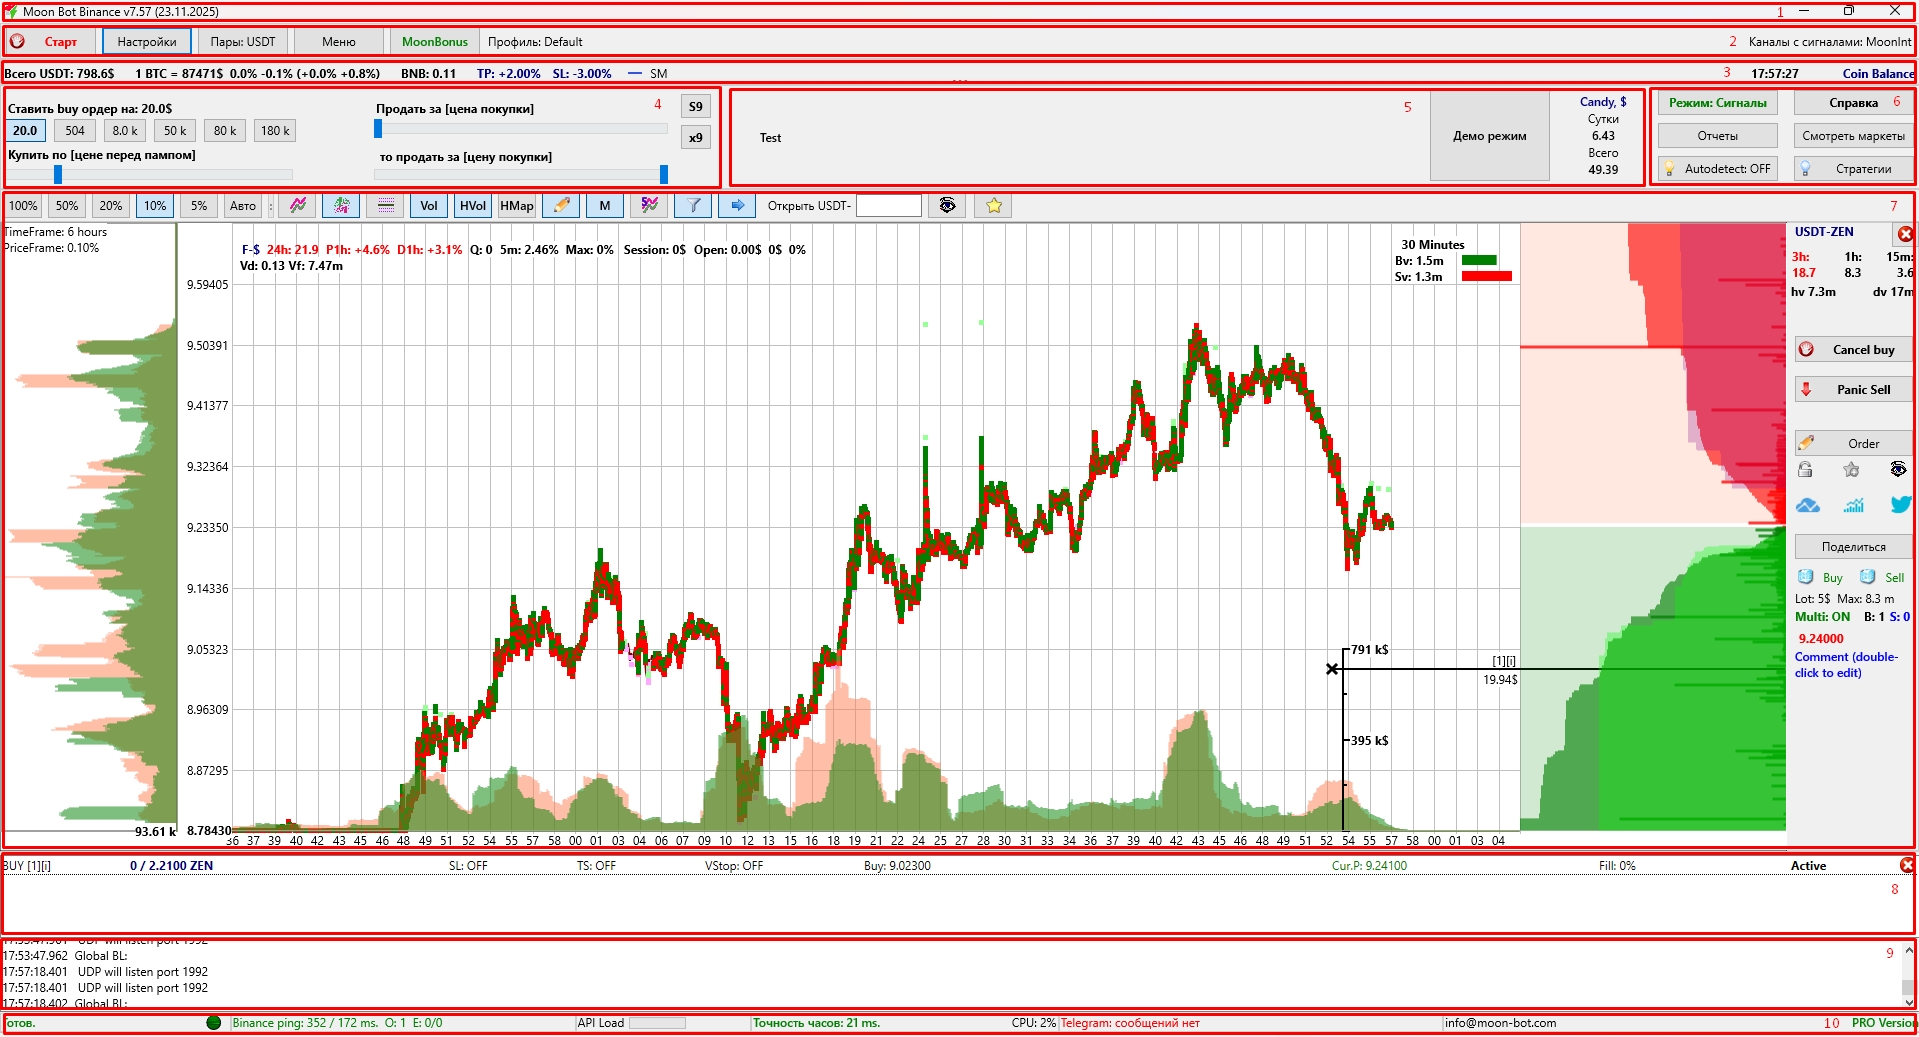1919x1037 pixels.
Task: Click the eye icon next to Открыть USDT field
Action: tap(947, 206)
